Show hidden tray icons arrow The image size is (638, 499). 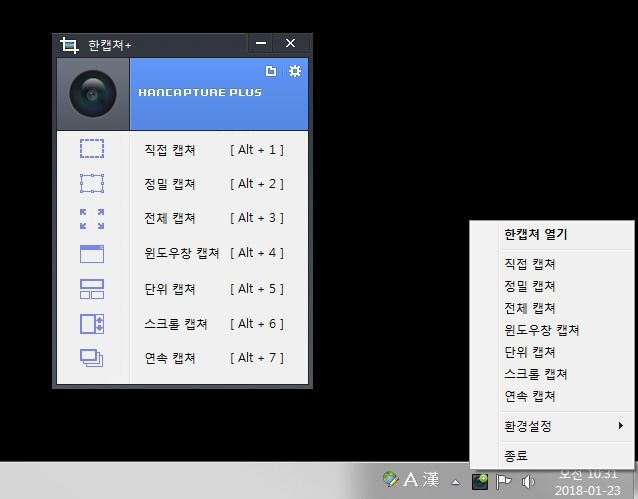point(456,483)
